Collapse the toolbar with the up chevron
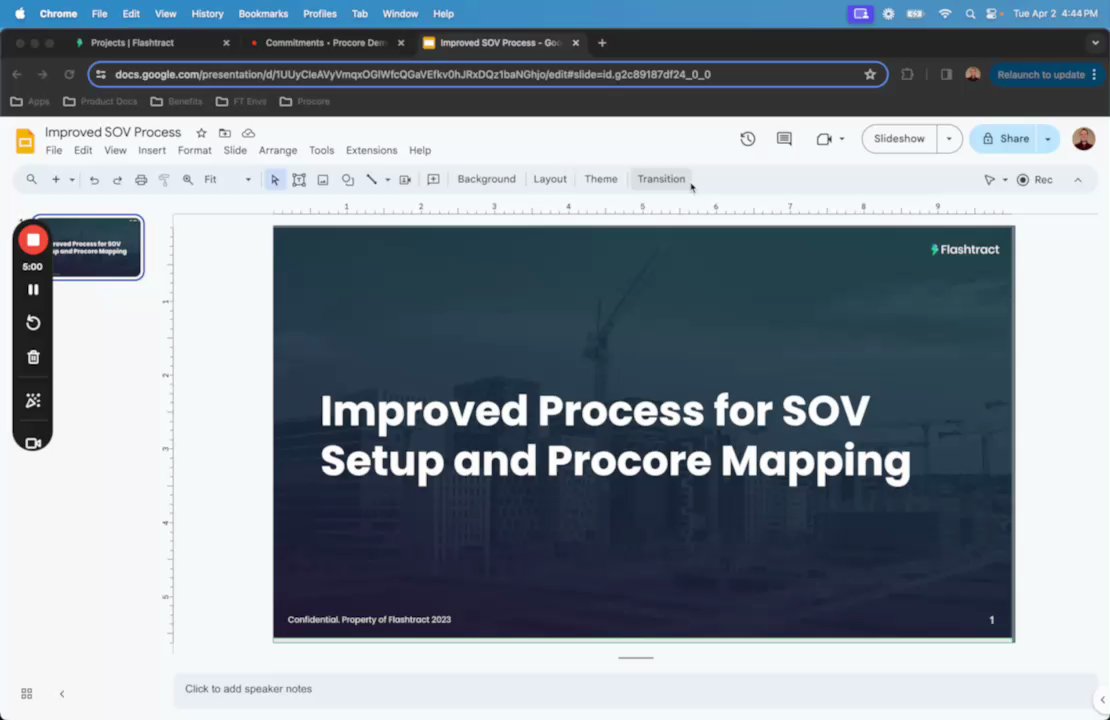1110x720 pixels. coord(1077,180)
